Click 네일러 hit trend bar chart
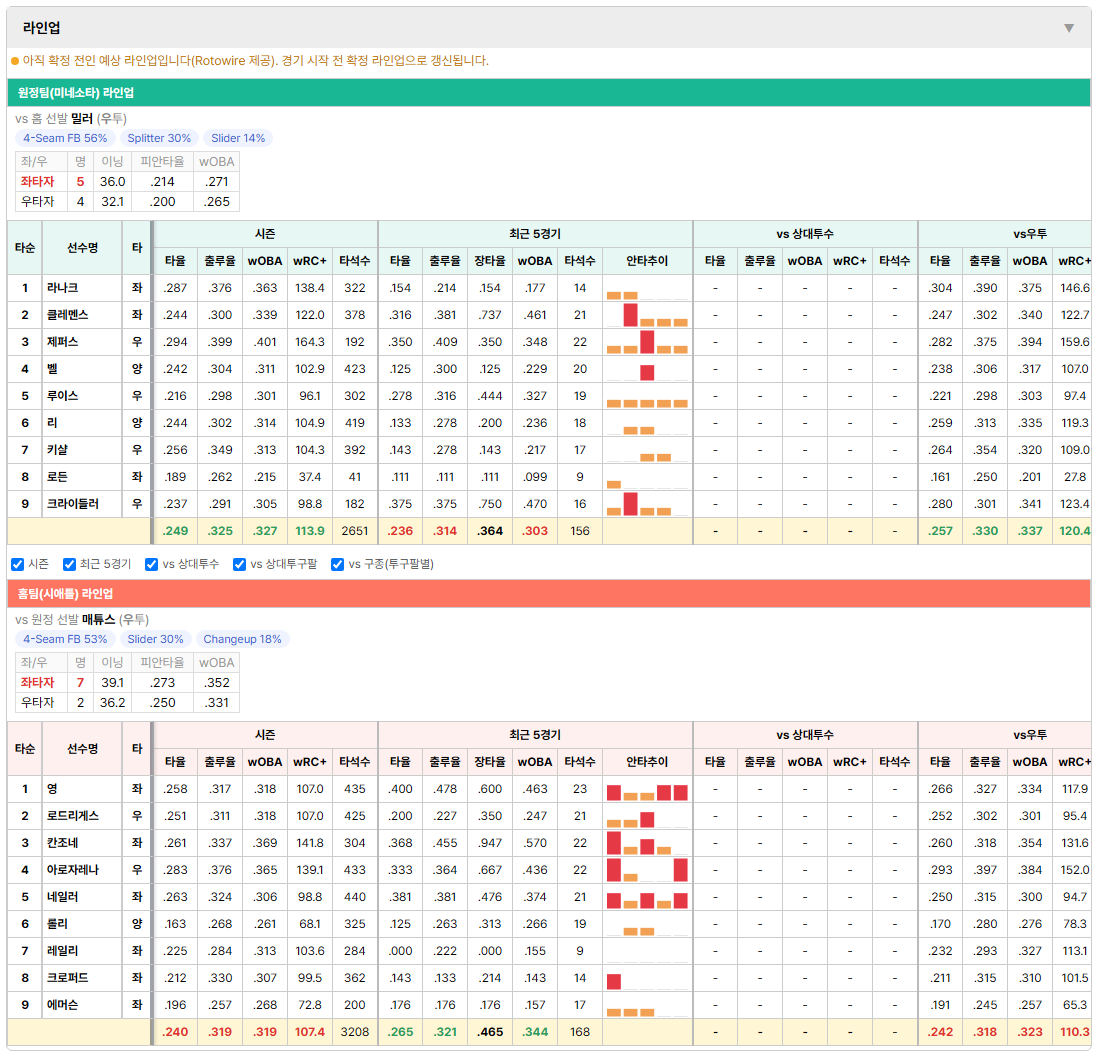The height and width of the screenshot is (1057, 1098). pyautogui.click(x=647, y=897)
